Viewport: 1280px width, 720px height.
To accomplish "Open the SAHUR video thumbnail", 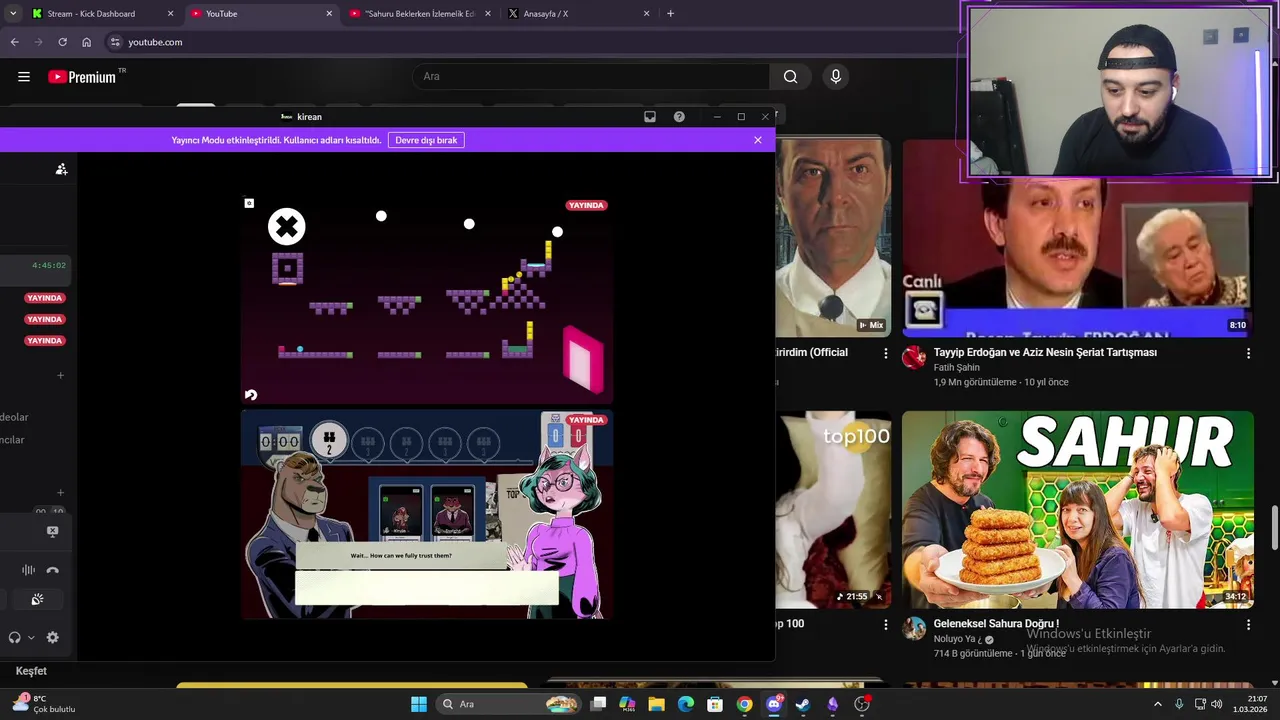I will point(1078,509).
